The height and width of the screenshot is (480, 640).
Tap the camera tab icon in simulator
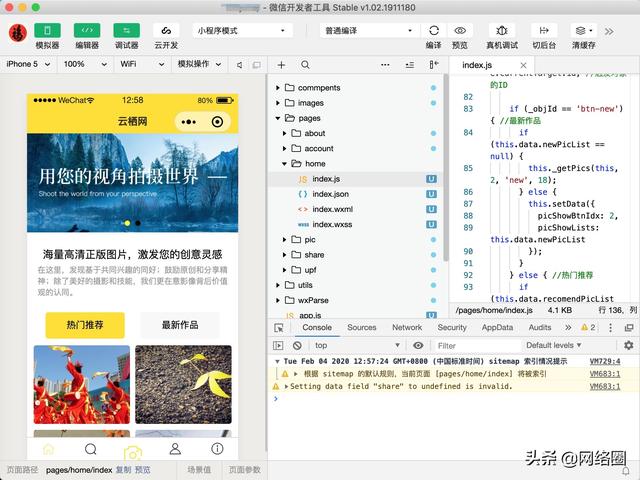tap(133, 453)
